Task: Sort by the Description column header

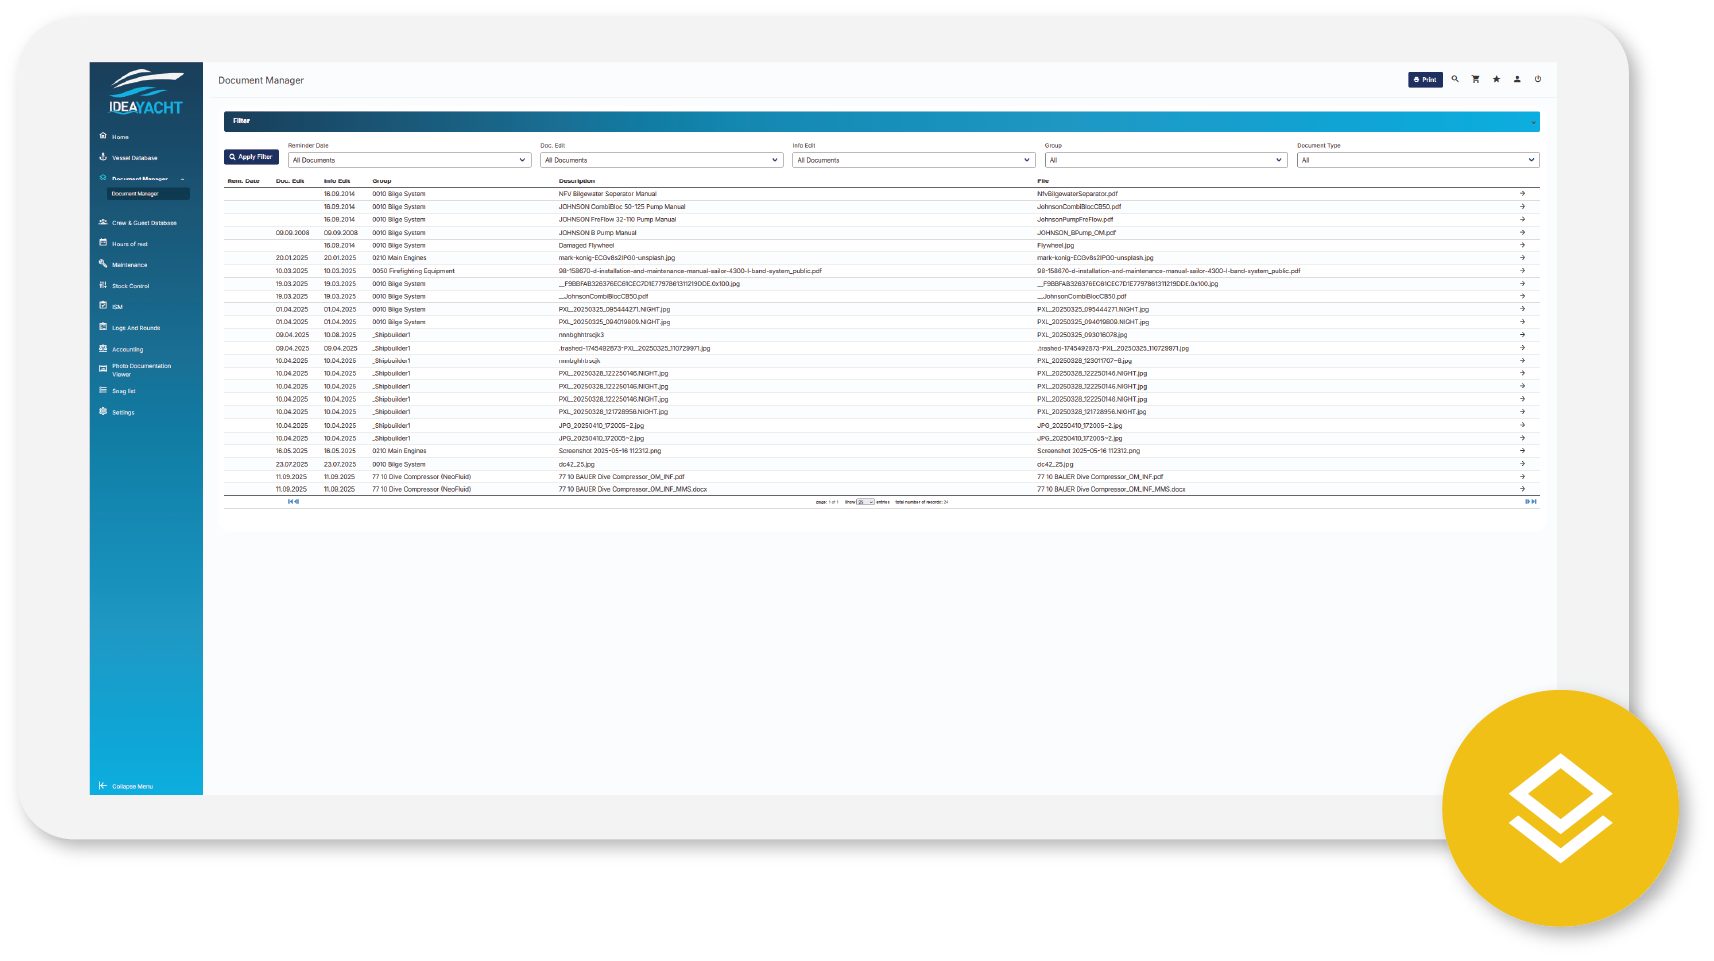Action: click(577, 181)
